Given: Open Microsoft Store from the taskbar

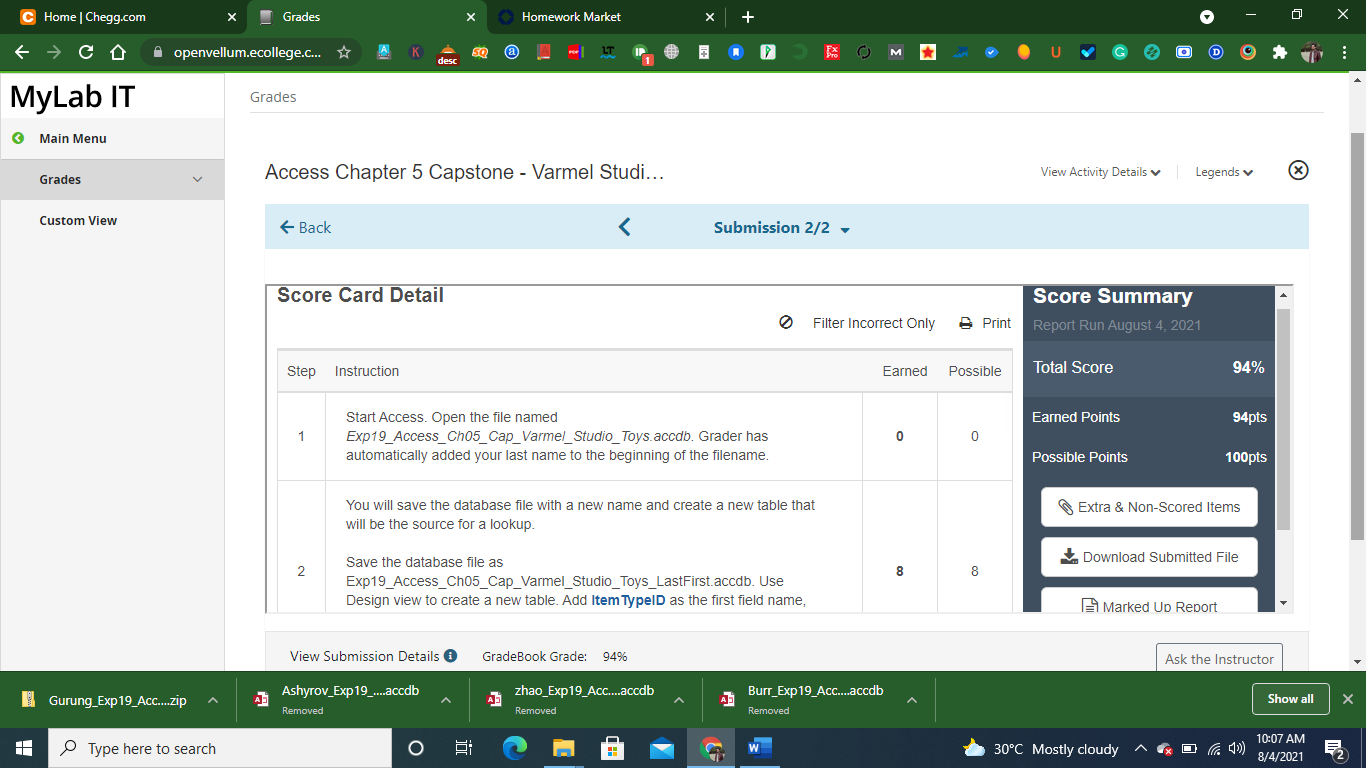Looking at the screenshot, I should point(612,748).
